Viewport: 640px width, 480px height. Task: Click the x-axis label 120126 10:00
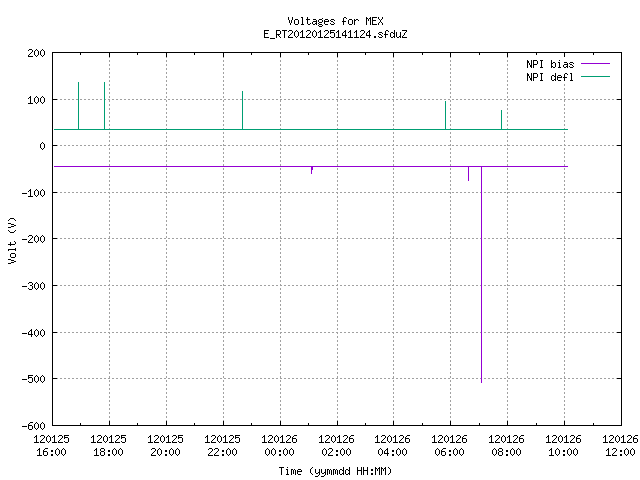[564, 446]
